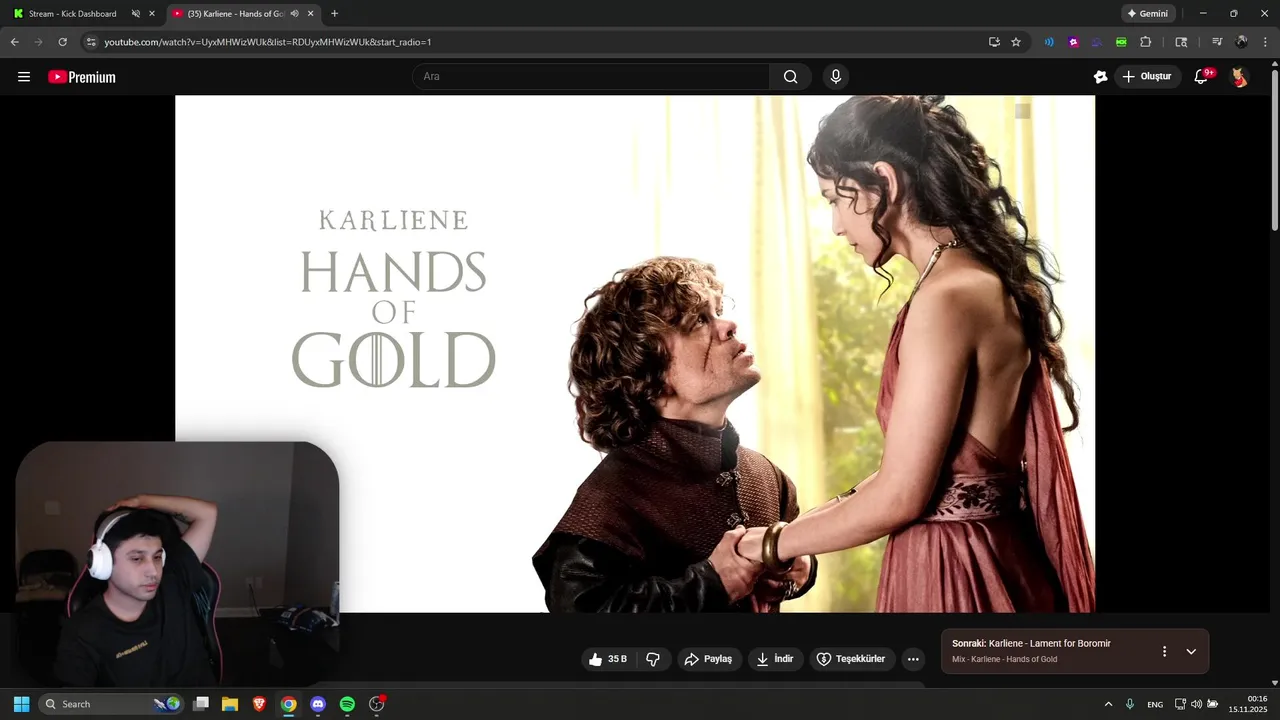Start voice search with microphone icon
This screenshot has height=720, width=1280.
coord(835,77)
